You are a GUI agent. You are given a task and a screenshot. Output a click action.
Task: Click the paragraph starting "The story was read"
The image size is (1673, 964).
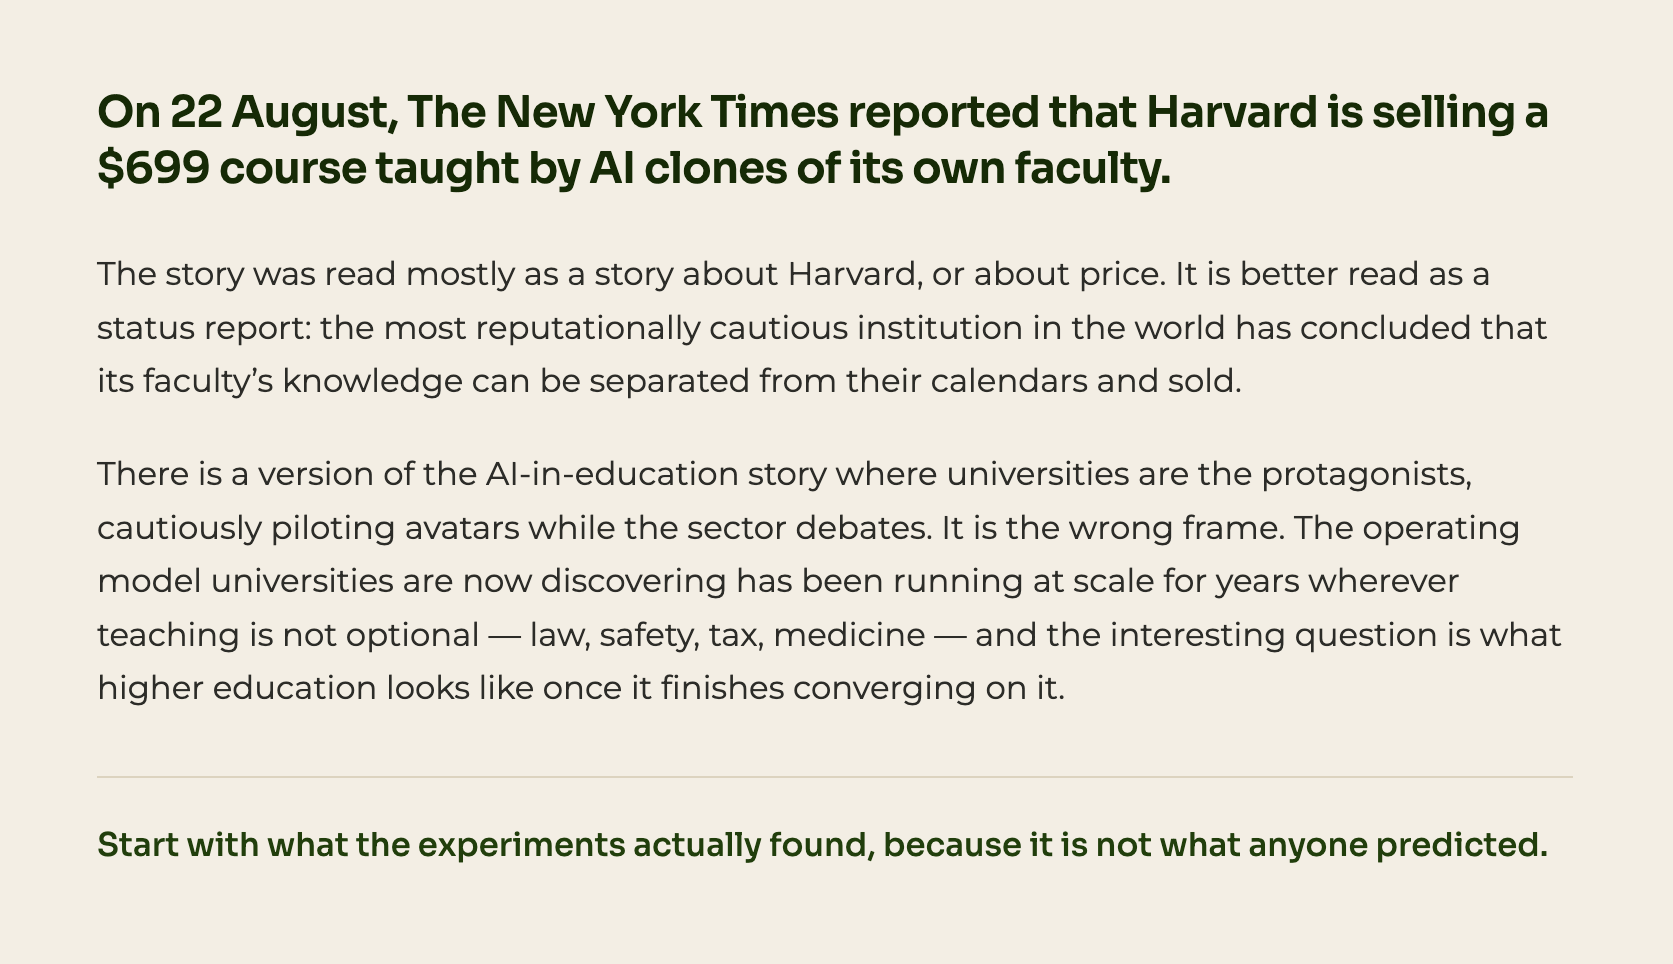click(822, 327)
